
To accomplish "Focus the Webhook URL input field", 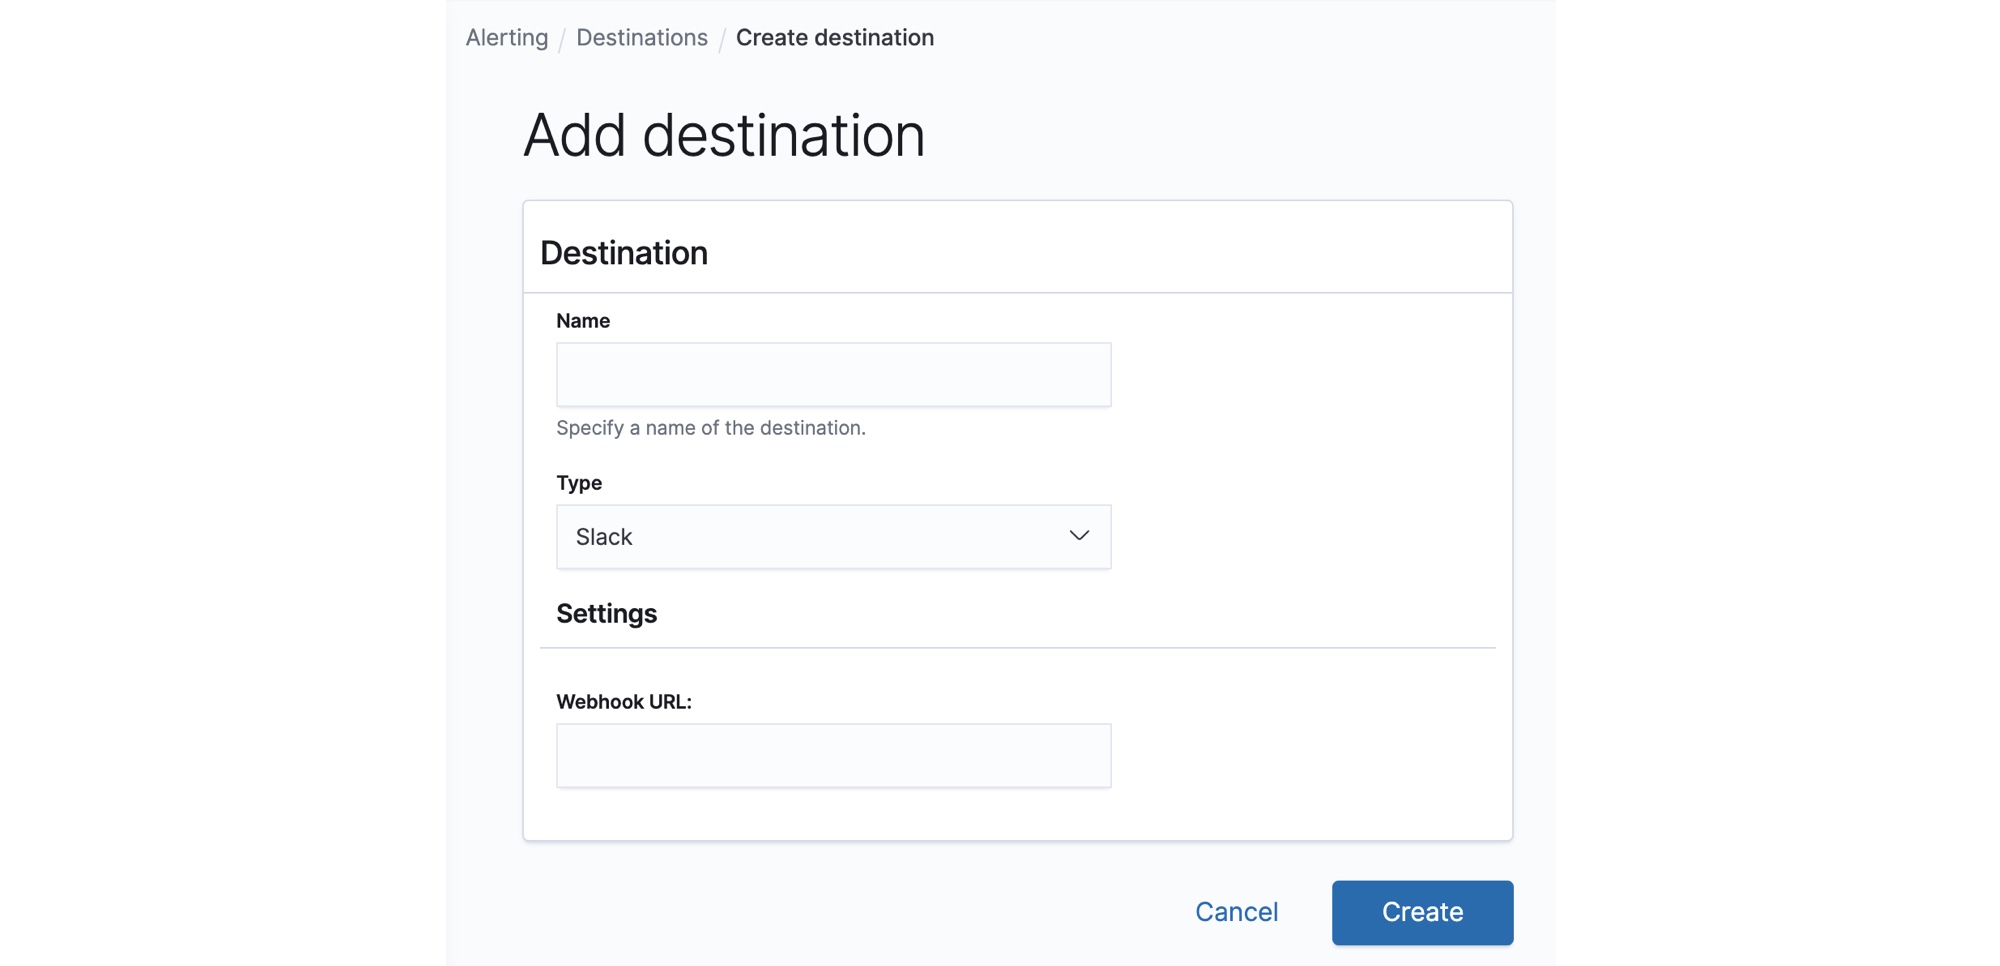I will click(833, 756).
